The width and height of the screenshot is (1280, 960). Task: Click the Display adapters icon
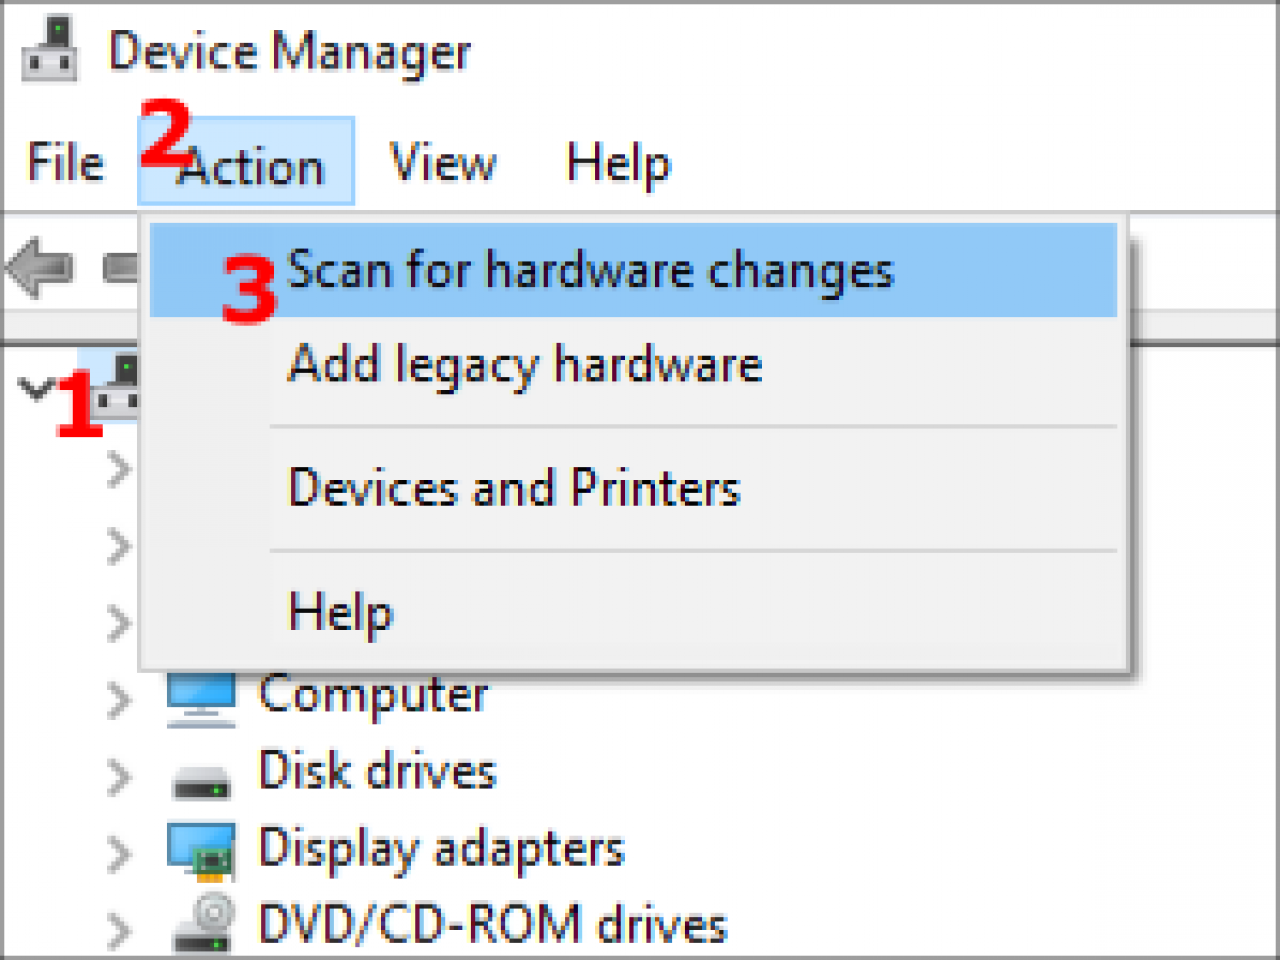coord(200,849)
